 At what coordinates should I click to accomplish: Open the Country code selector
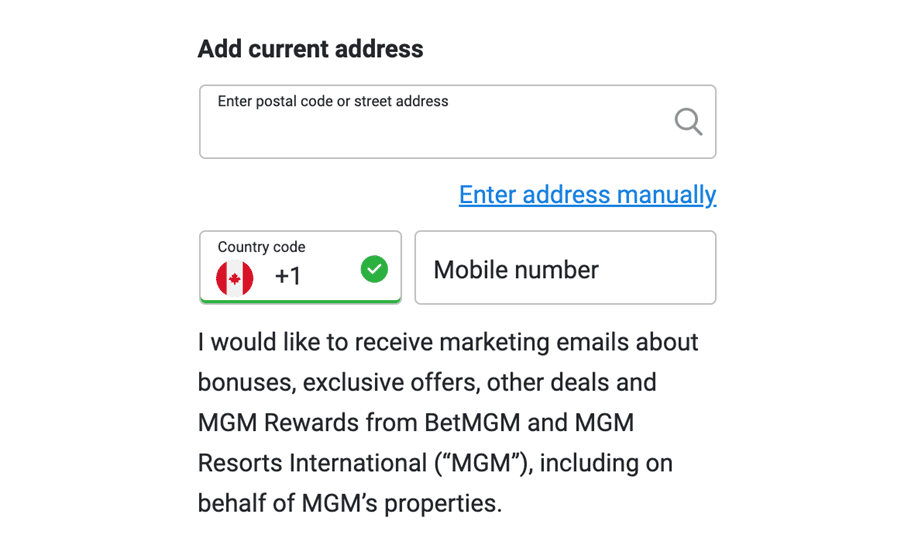[x=300, y=268]
